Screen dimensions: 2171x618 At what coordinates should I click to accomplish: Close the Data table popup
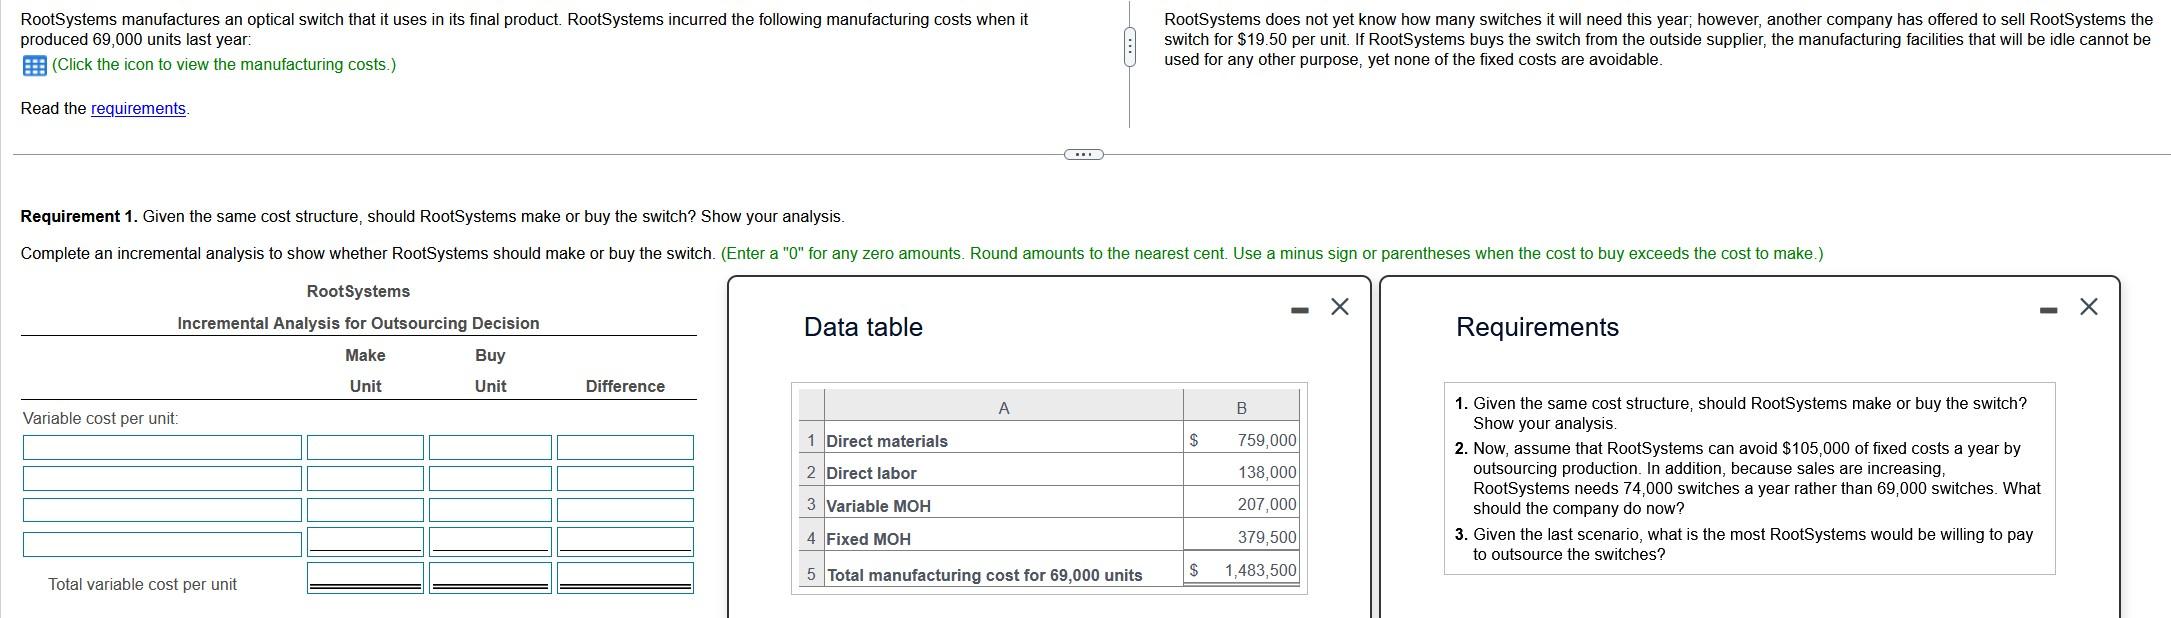1340,307
